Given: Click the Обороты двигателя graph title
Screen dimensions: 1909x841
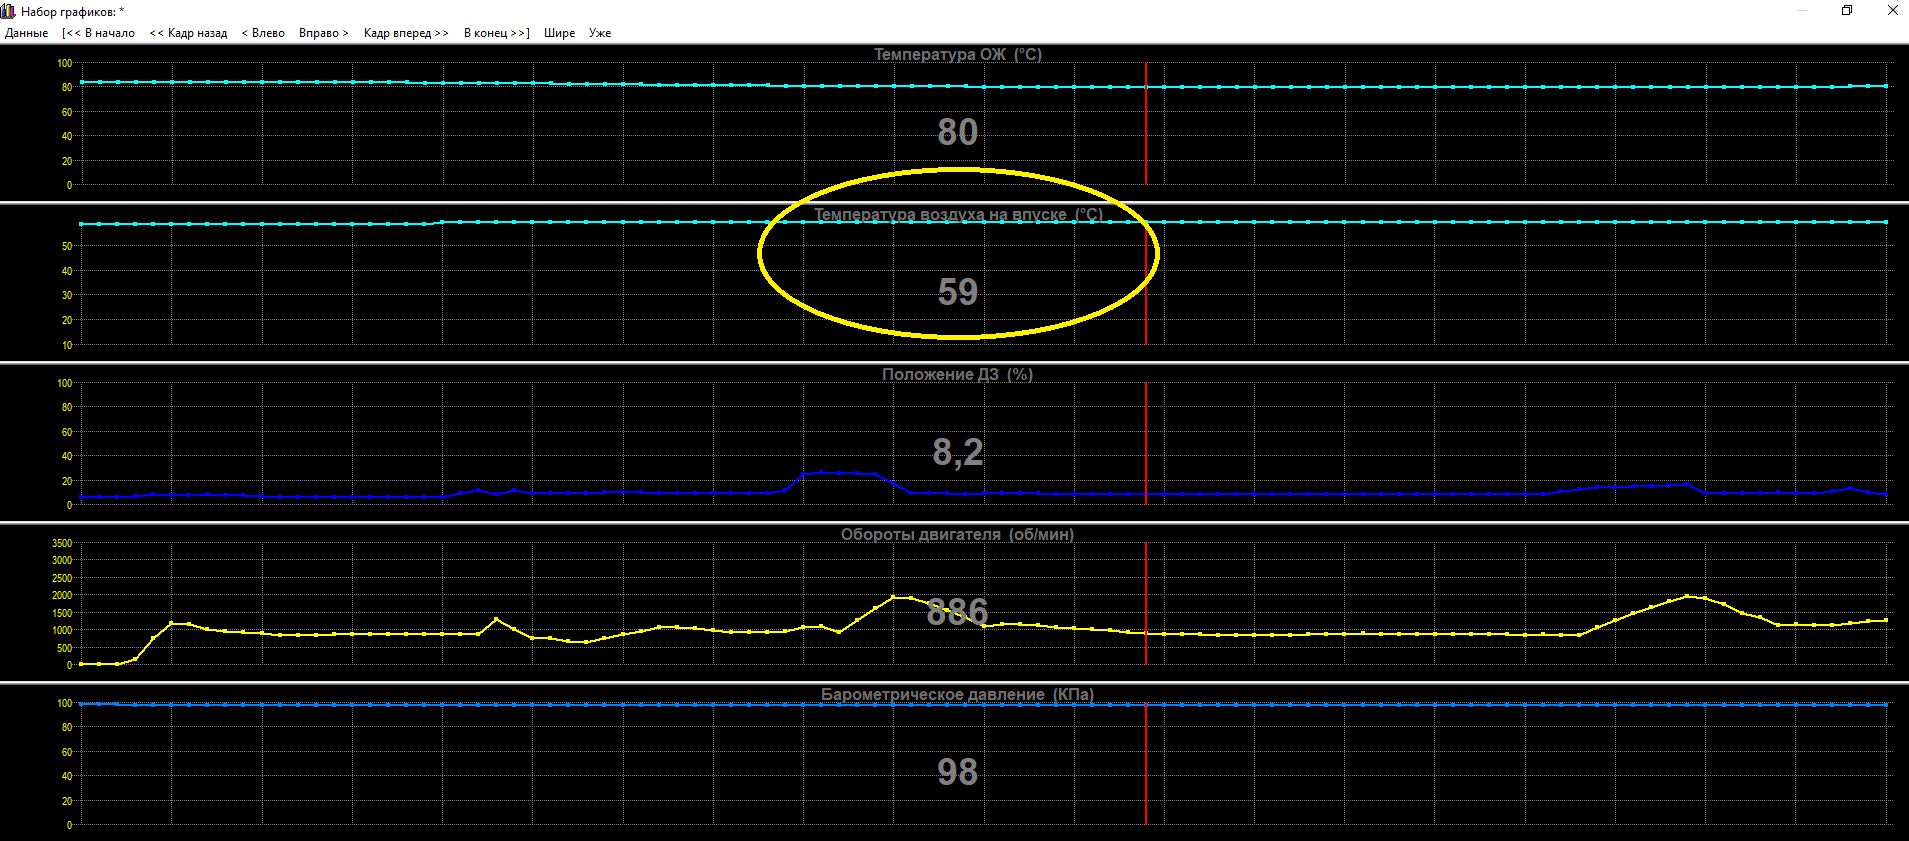Looking at the screenshot, I should pyautogui.click(x=957, y=534).
